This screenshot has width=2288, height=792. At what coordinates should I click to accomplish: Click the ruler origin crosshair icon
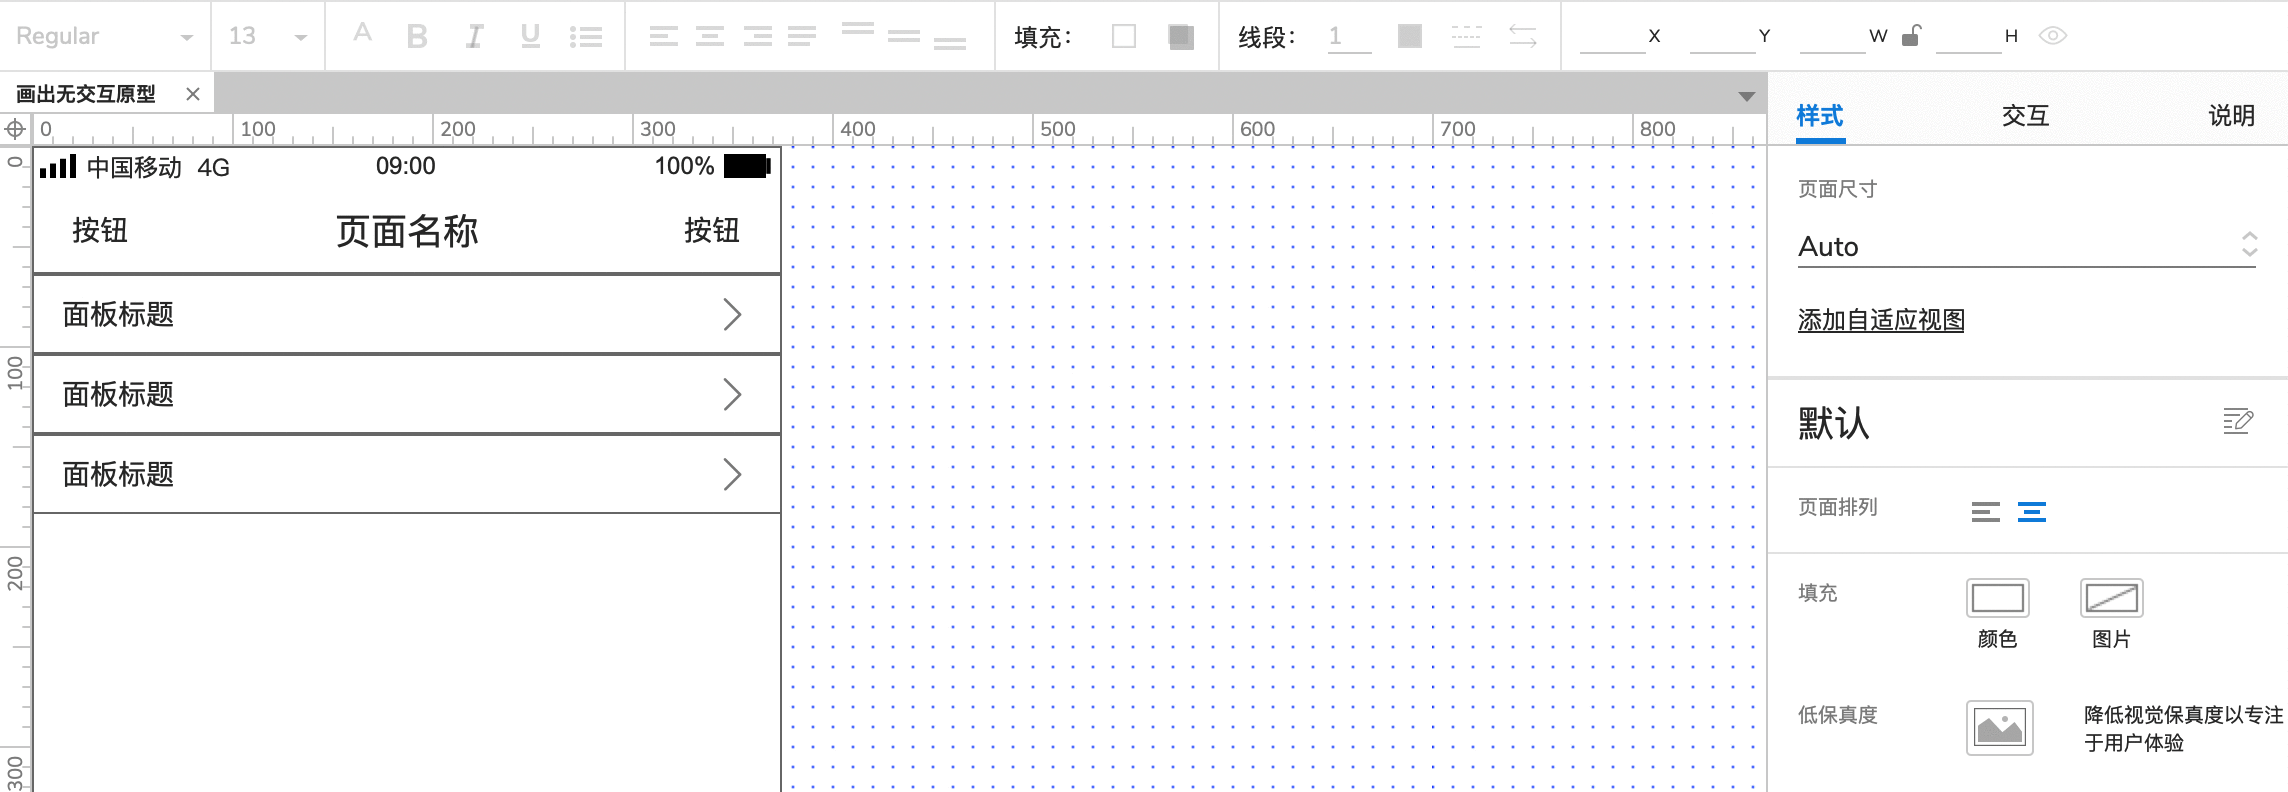[x=16, y=129]
